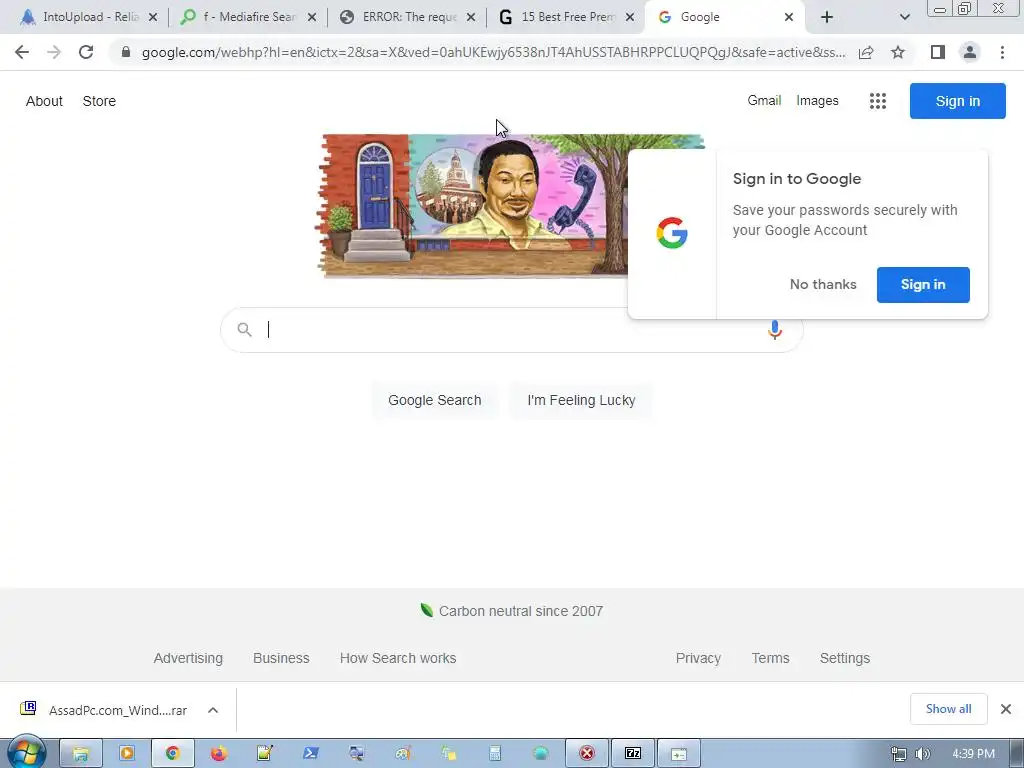Open Windows Explorer from taskbar

(80, 754)
